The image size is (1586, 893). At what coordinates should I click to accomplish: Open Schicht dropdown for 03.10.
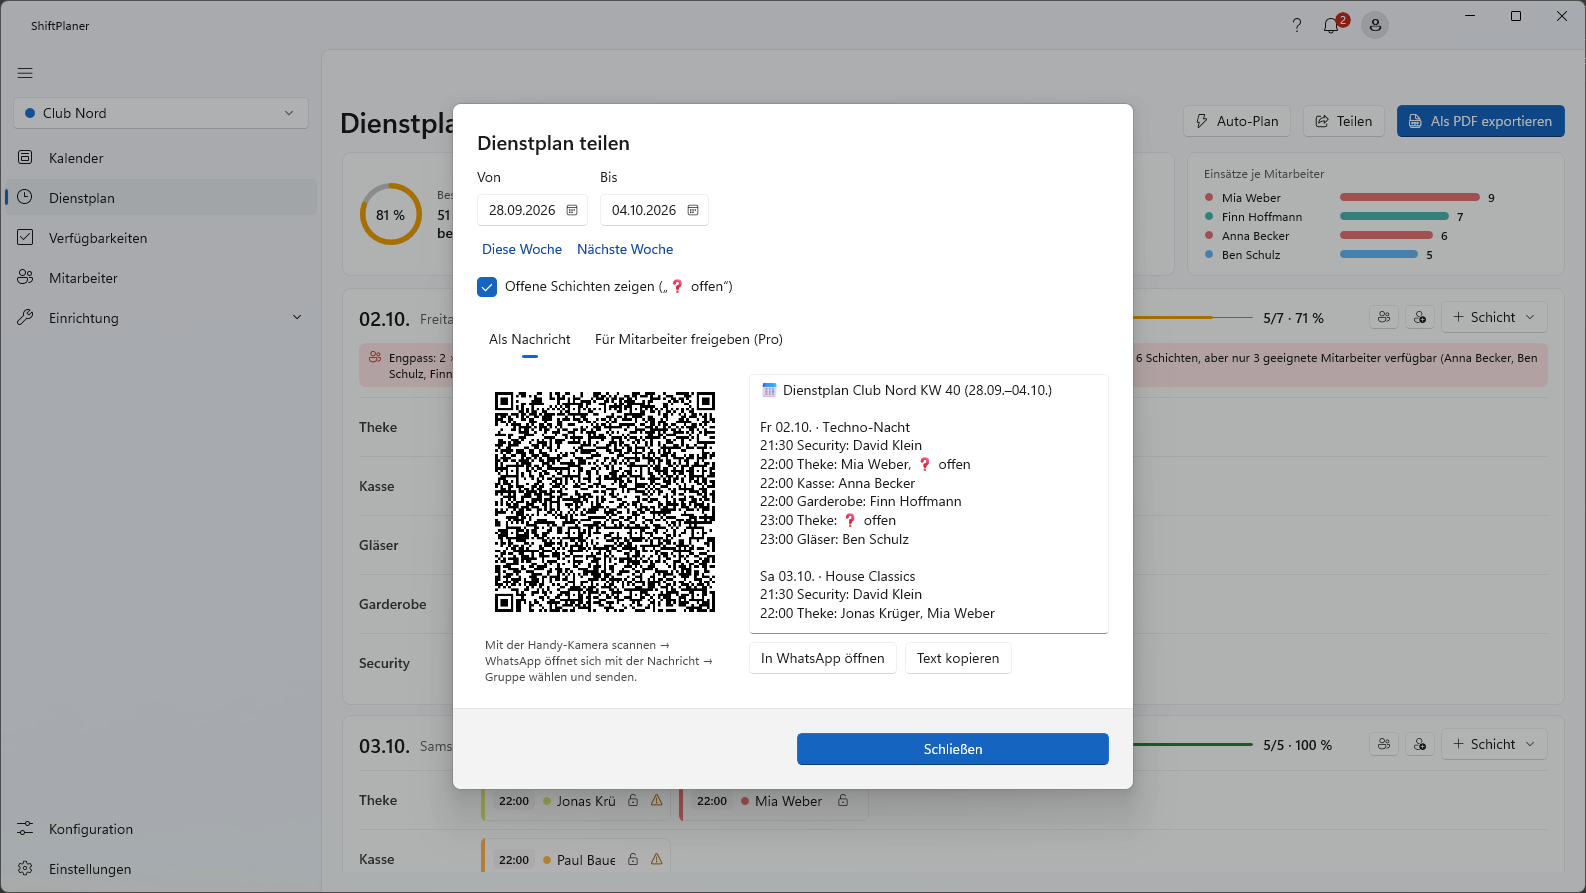(1494, 744)
